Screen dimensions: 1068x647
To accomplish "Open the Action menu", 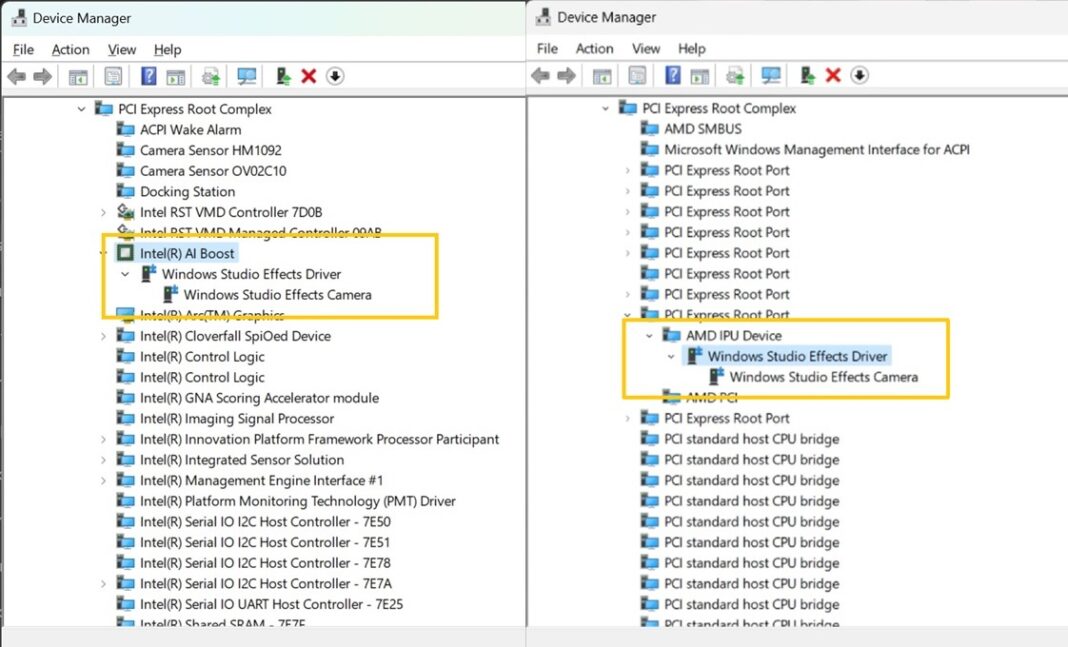I will [70, 49].
